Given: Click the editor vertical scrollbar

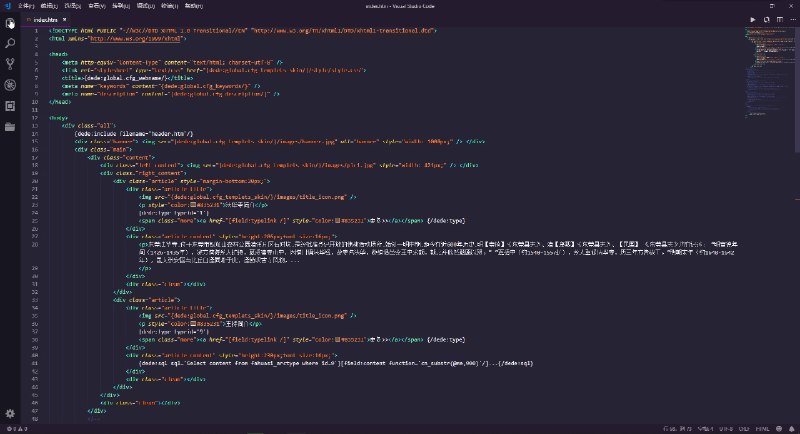Looking at the screenshot, I should click(797, 90).
